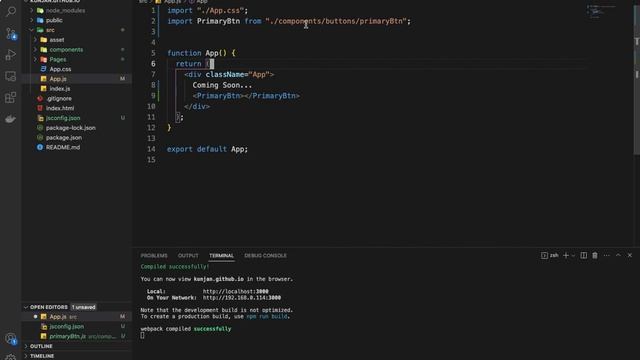Open index.js in the explorer
The image size is (640, 360).
77,89
